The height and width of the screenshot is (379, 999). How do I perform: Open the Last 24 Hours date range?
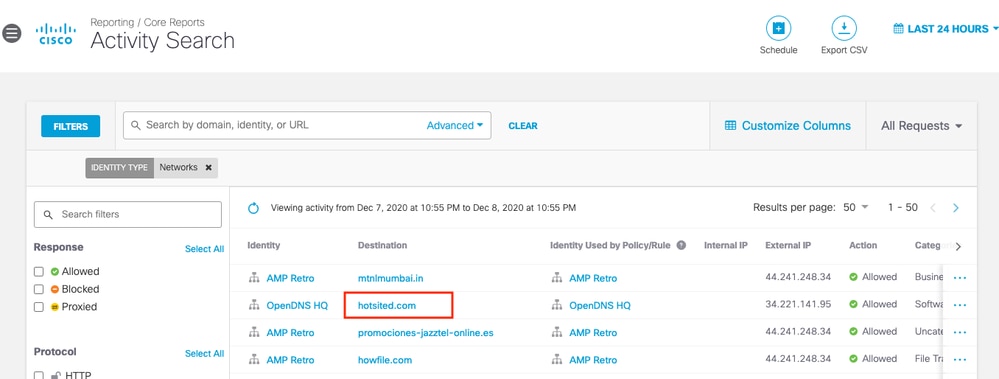tap(945, 29)
